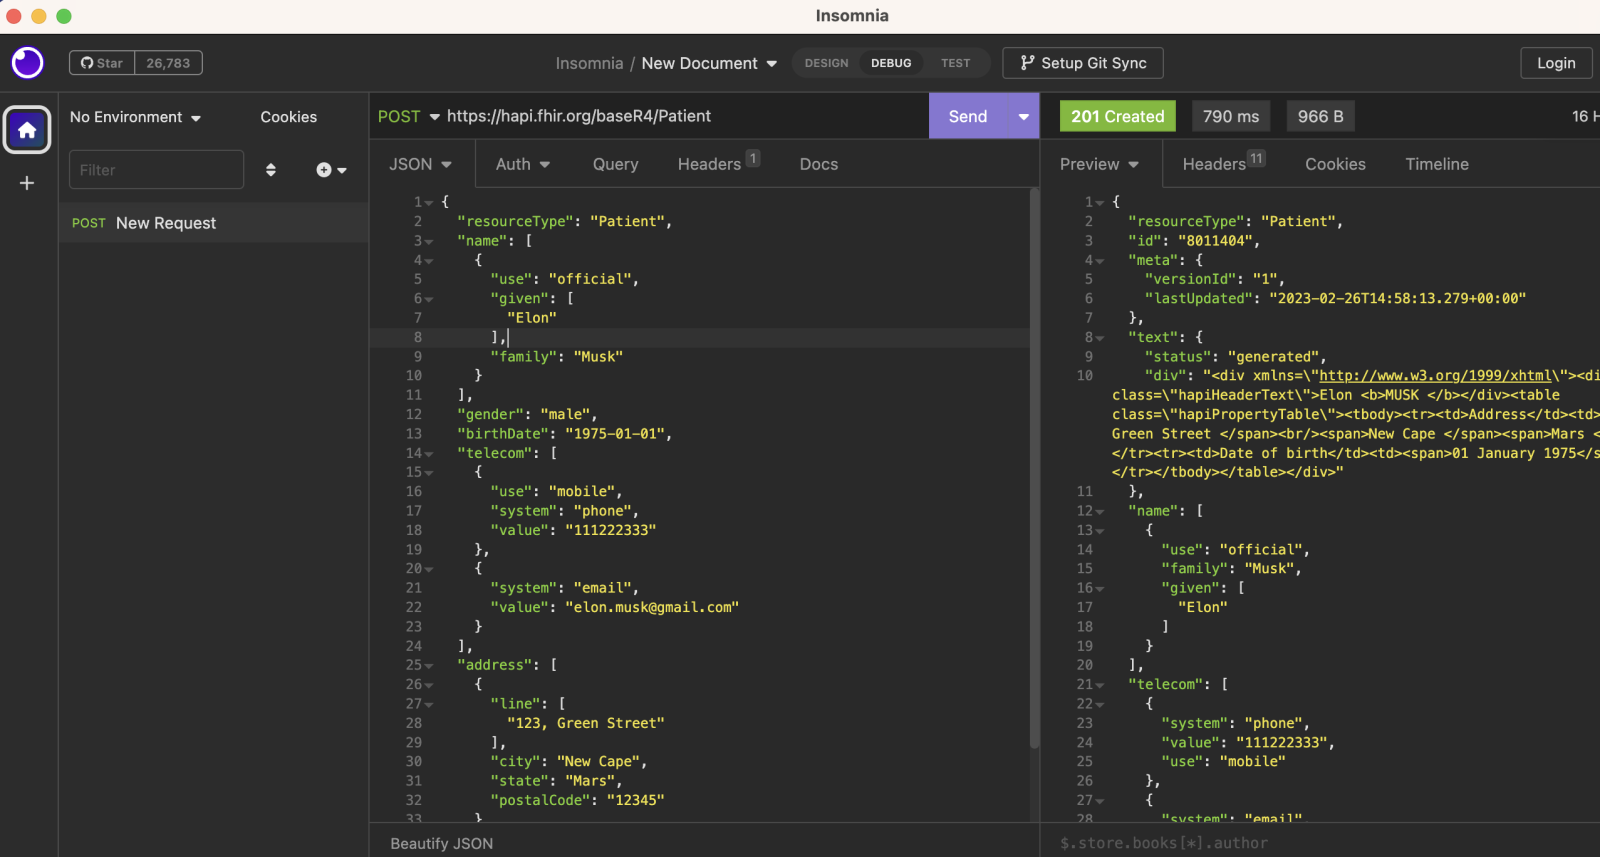
Task: Collapse the request "line" array at line 27
Action: (x=429, y=705)
